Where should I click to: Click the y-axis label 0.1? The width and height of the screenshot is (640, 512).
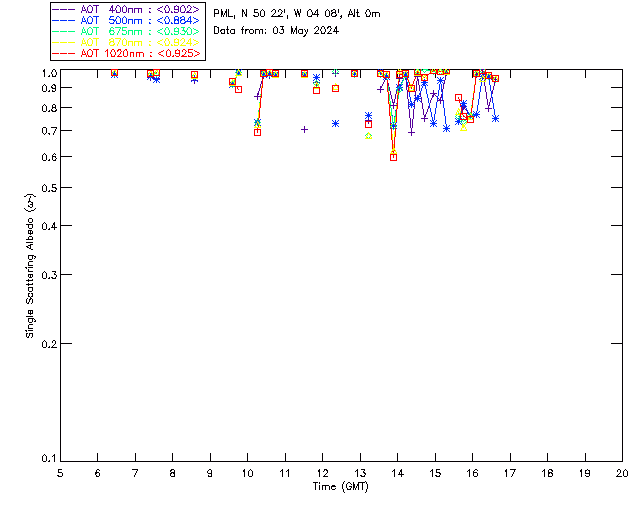tap(49, 459)
